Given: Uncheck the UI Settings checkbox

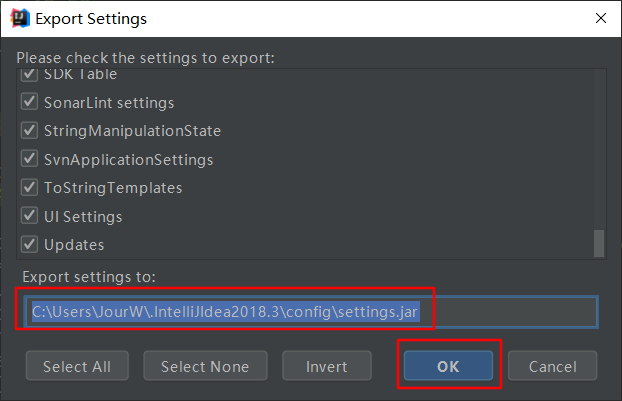Looking at the screenshot, I should click(29, 216).
